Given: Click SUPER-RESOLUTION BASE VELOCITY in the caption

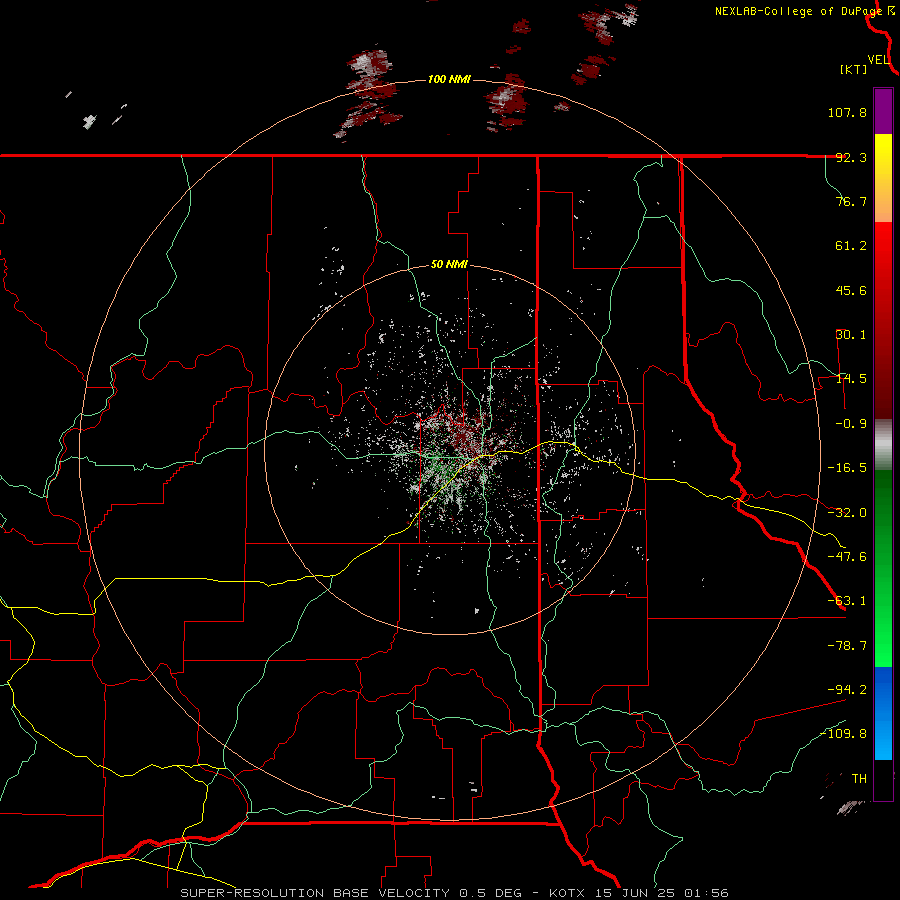Looking at the screenshot, I should 315,893.
